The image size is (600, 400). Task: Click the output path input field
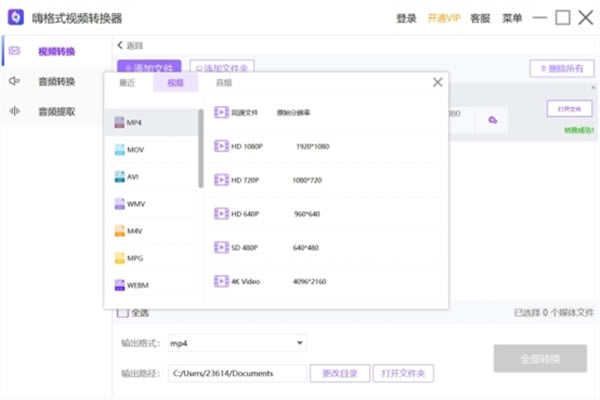tap(236, 373)
